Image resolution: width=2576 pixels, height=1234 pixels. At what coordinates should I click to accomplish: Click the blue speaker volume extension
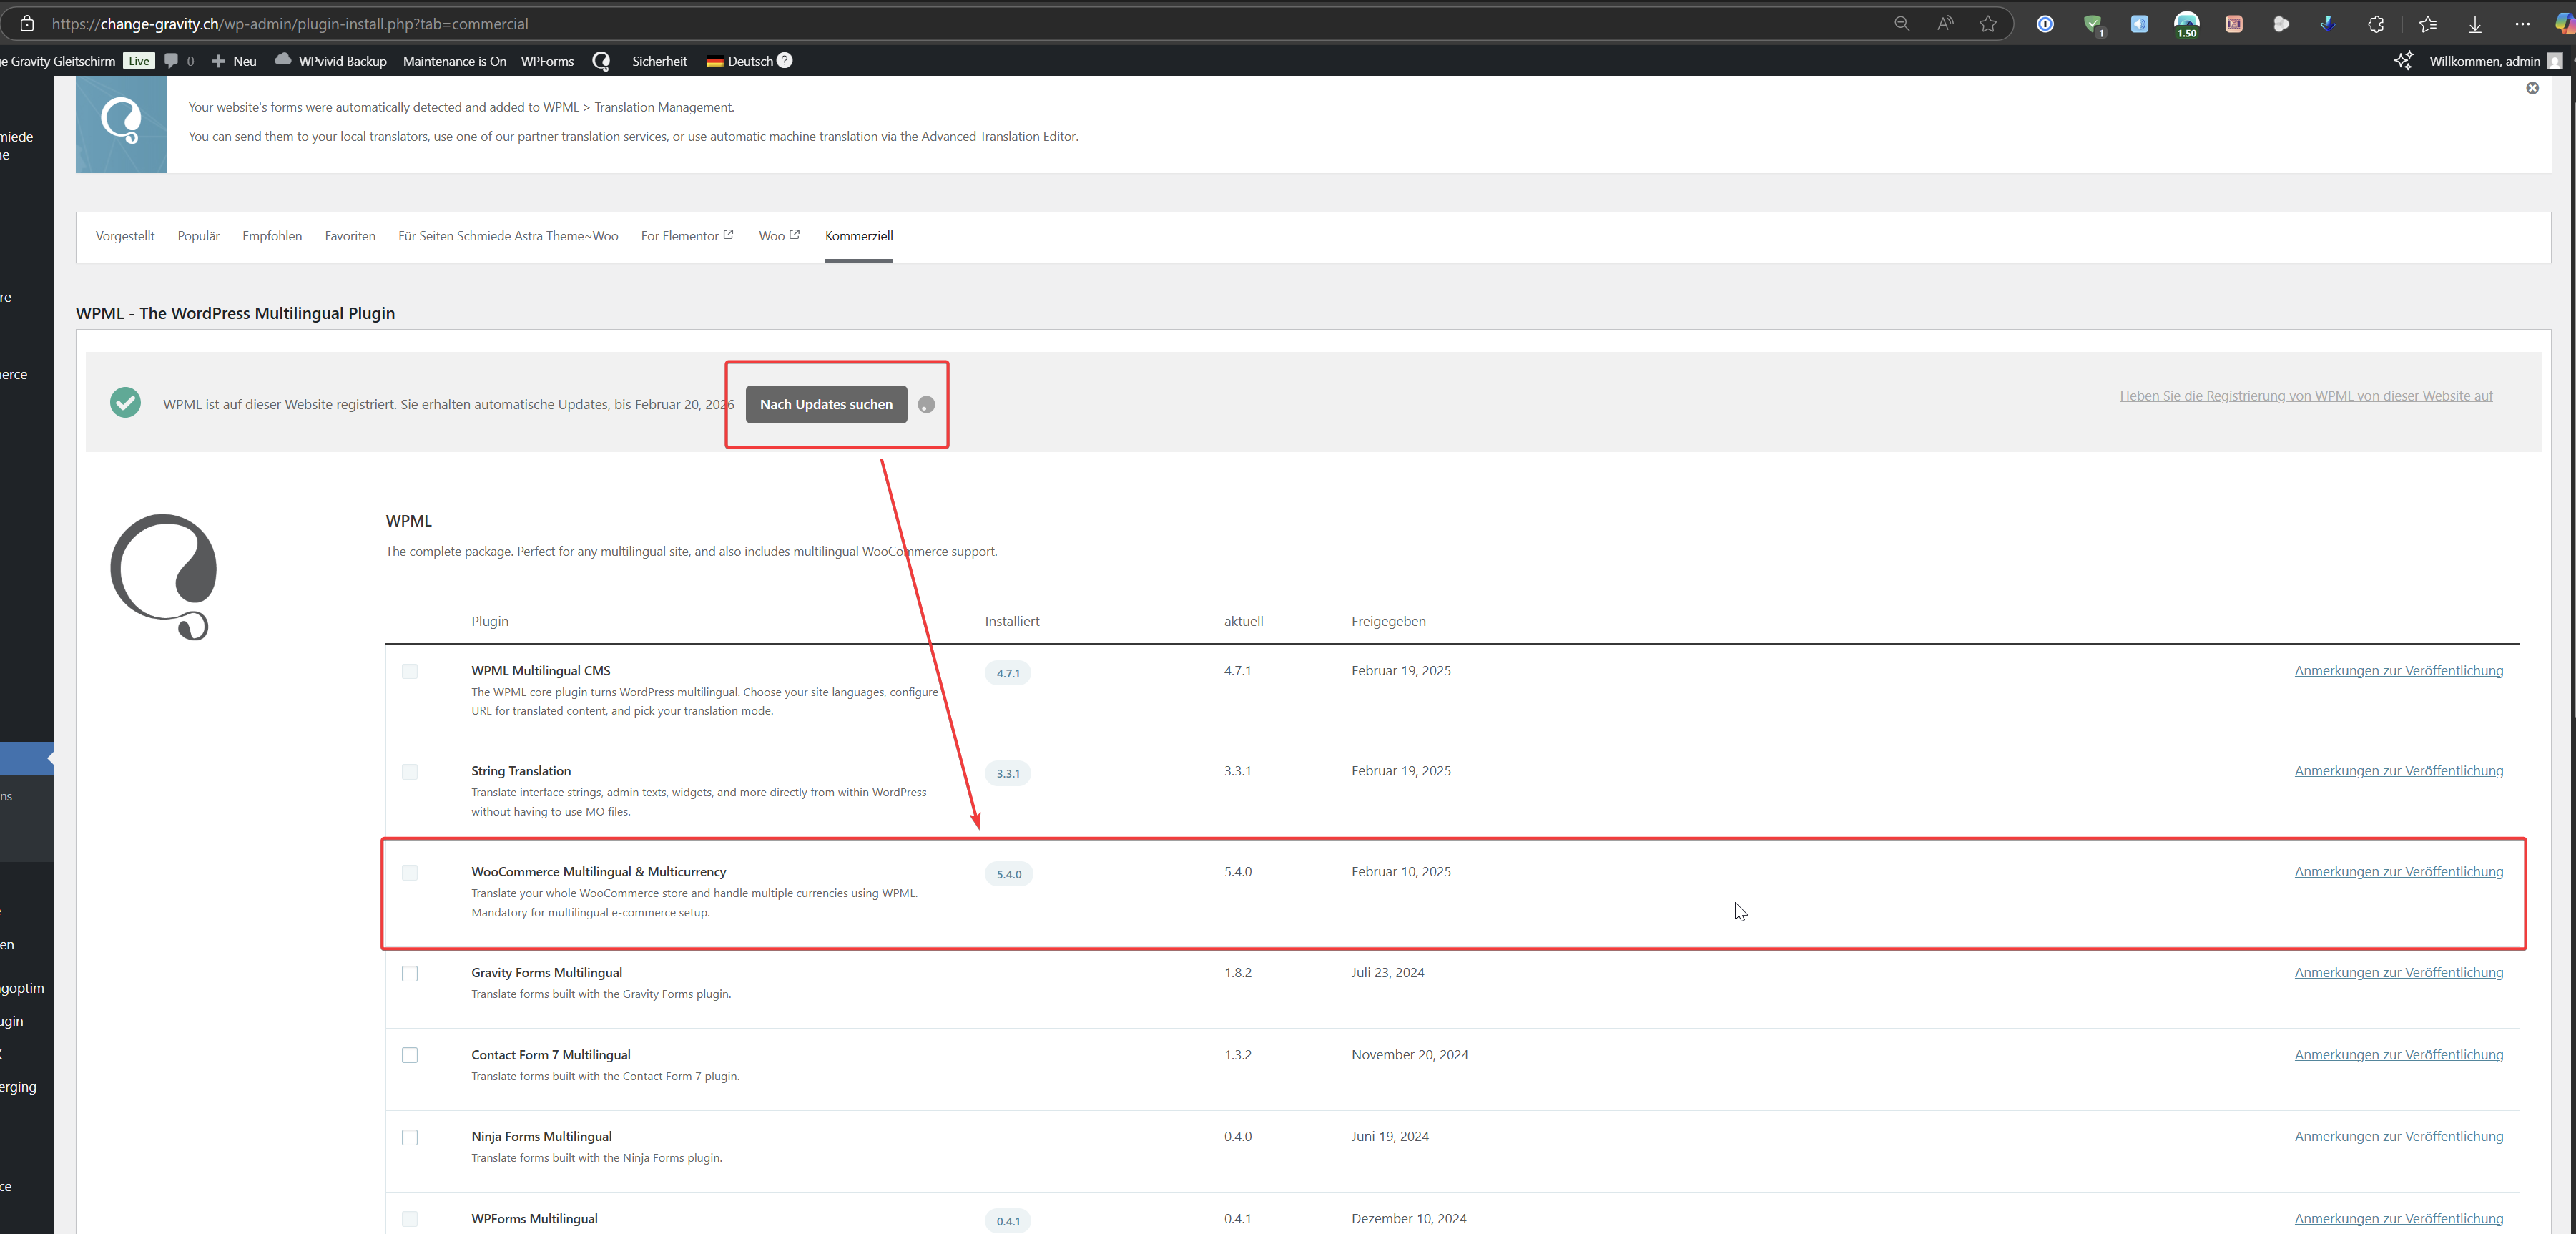pos(2139,23)
